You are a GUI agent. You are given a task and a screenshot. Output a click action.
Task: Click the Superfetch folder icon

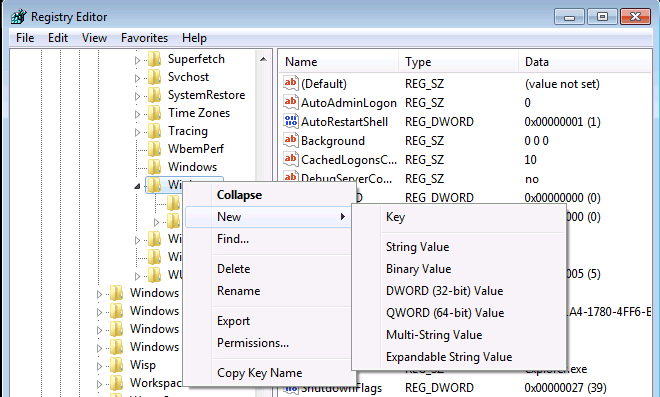pyautogui.click(x=154, y=59)
